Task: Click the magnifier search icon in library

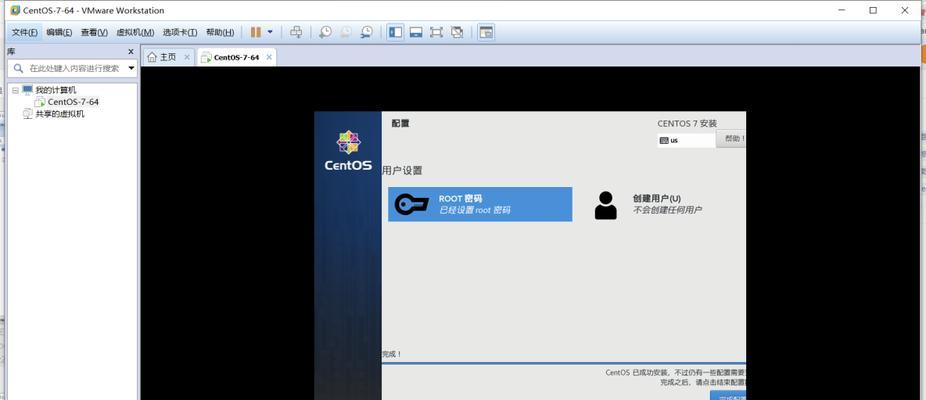Action: point(18,68)
